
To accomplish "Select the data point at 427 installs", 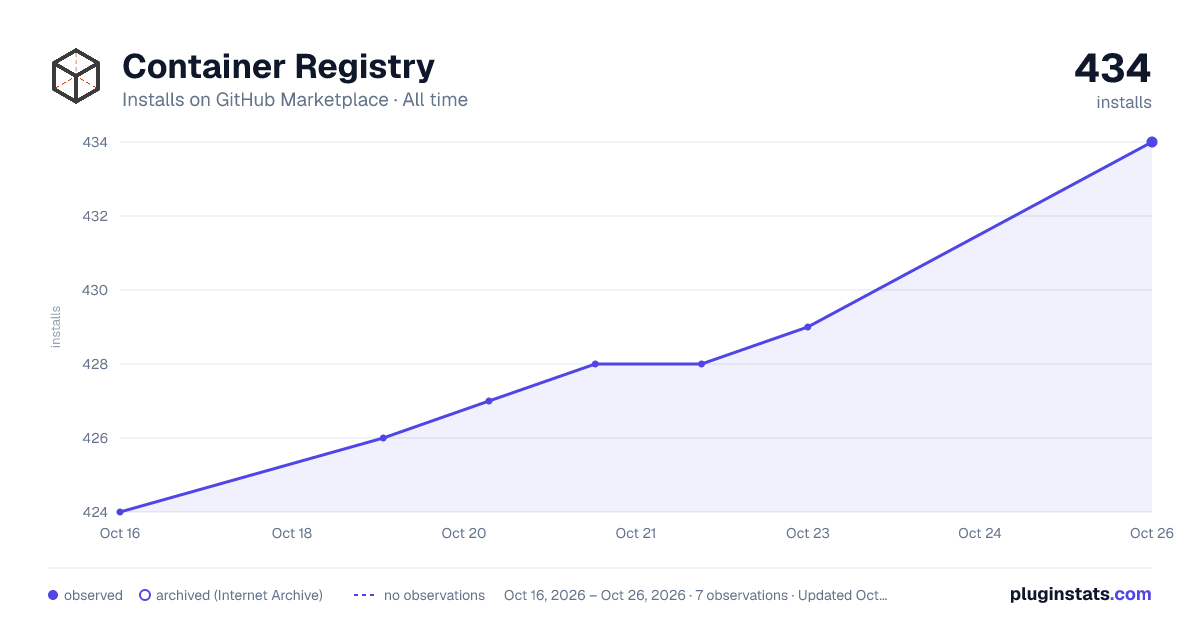I will pos(489,401).
